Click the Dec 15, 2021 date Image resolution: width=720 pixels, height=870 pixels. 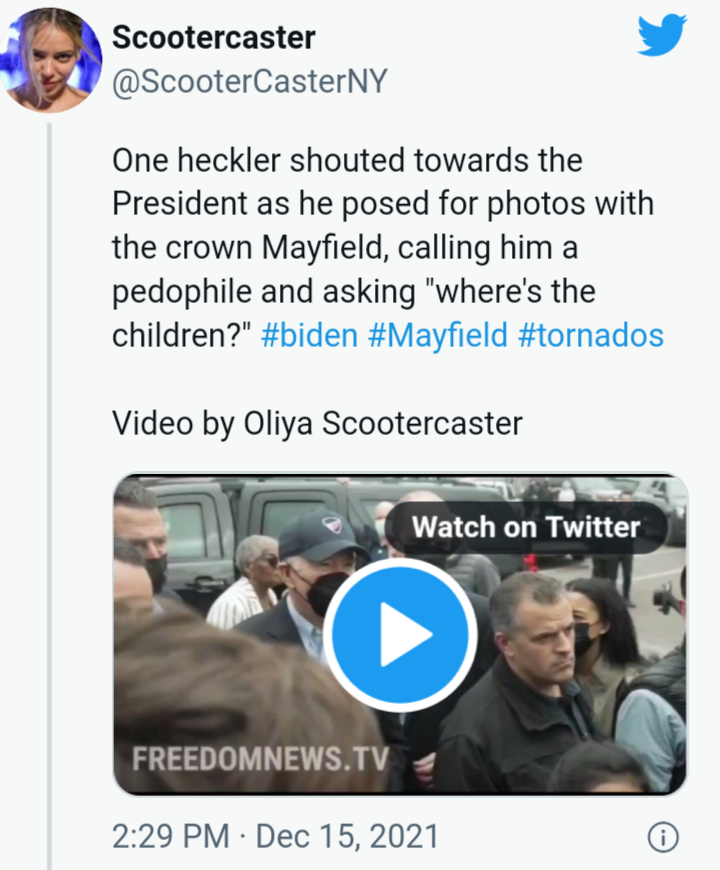[347, 836]
